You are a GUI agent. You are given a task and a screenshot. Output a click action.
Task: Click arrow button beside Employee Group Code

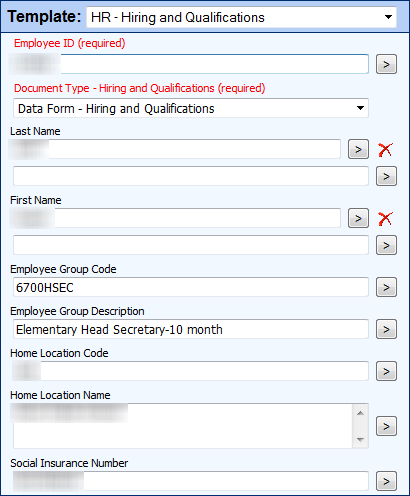click(x=386, y=287)
